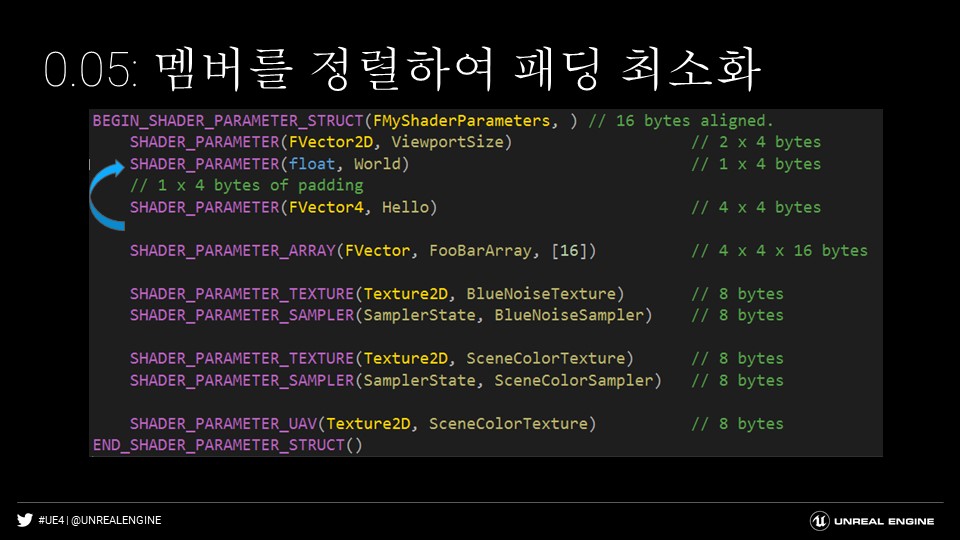
Task: Click SHADER_PARAMETER_ARRAY macro text
Action: pos(233,250)
